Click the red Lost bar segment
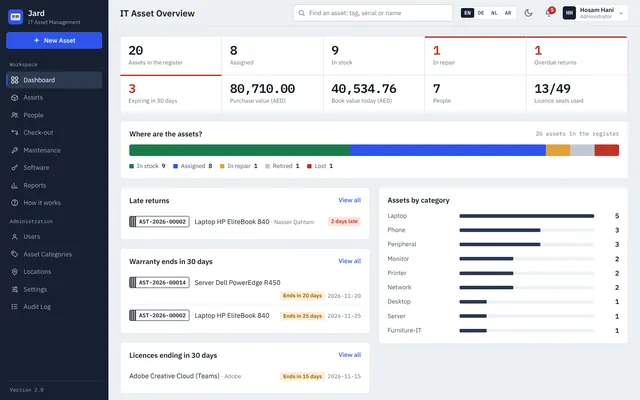Screen dimensions: 640x400 point(607,150)
